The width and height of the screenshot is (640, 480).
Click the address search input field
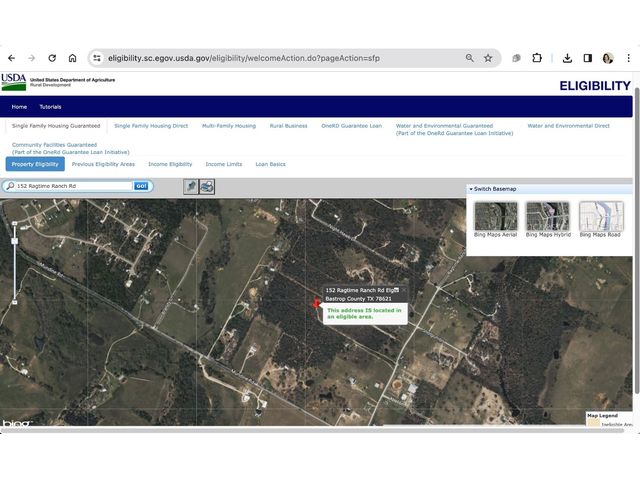(72, 186)
